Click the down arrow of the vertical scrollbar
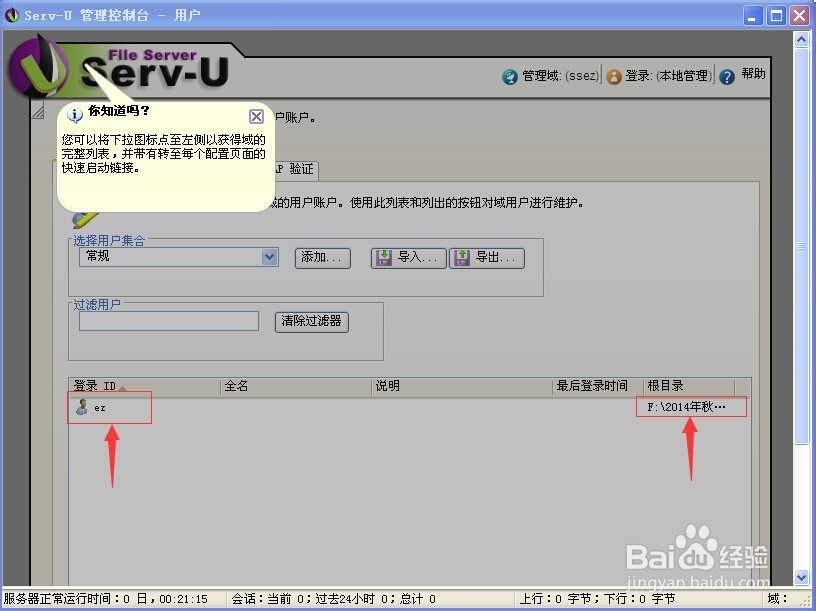This screenshot has height=611, width=816. 803,578
